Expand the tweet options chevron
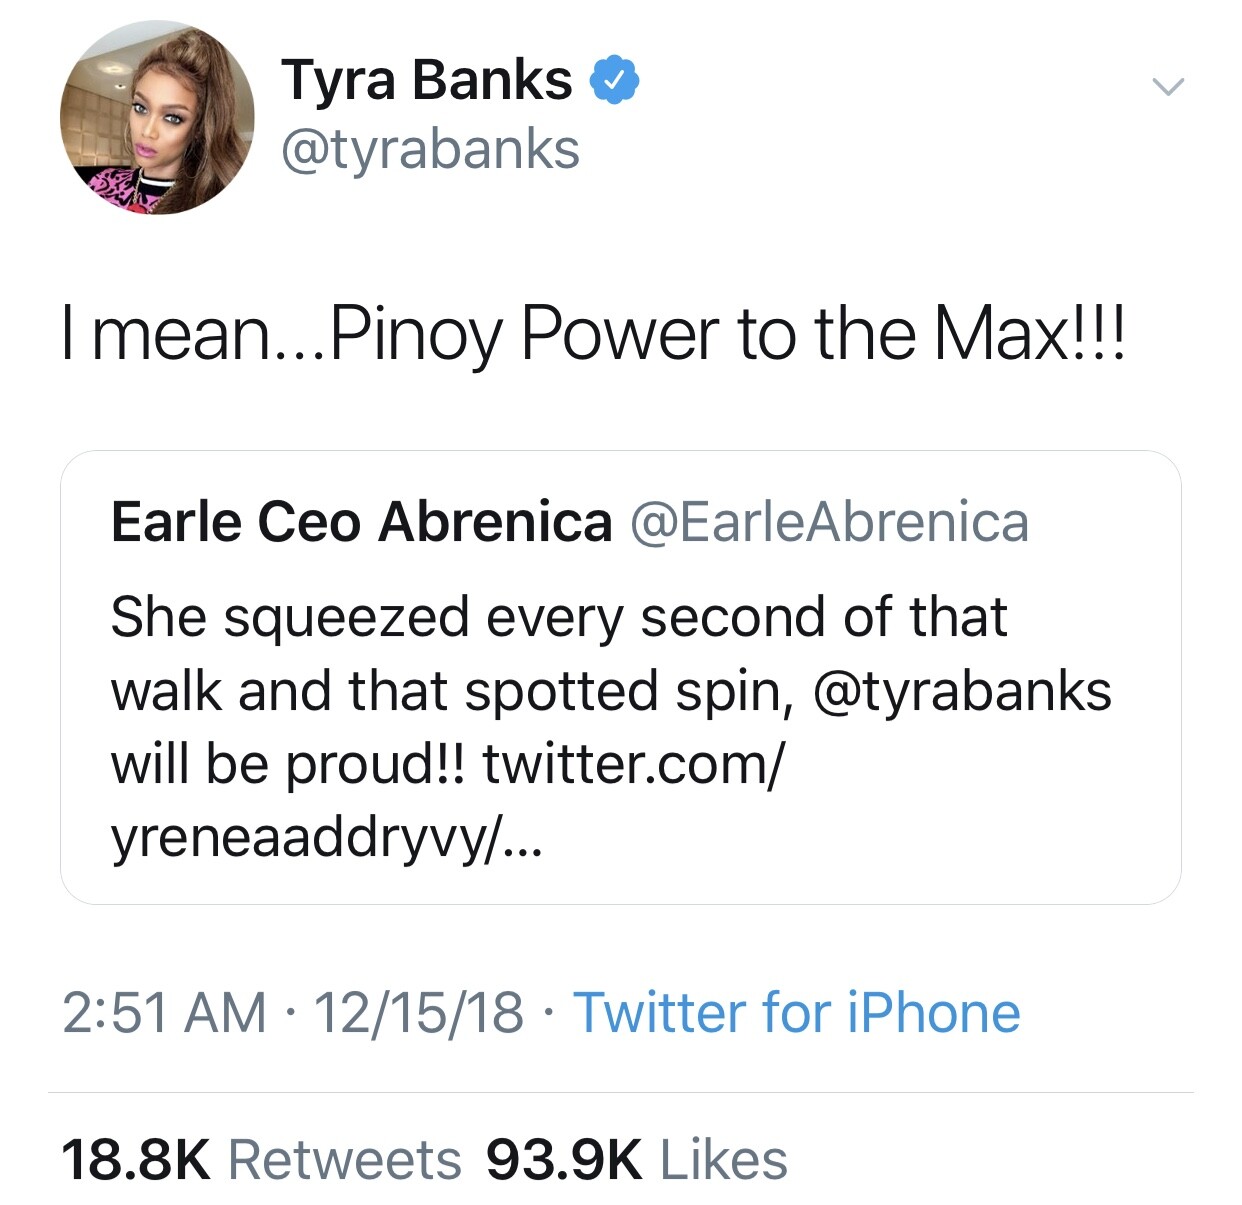This screenshot has height=1205, width=1242. click(1167, 87)
